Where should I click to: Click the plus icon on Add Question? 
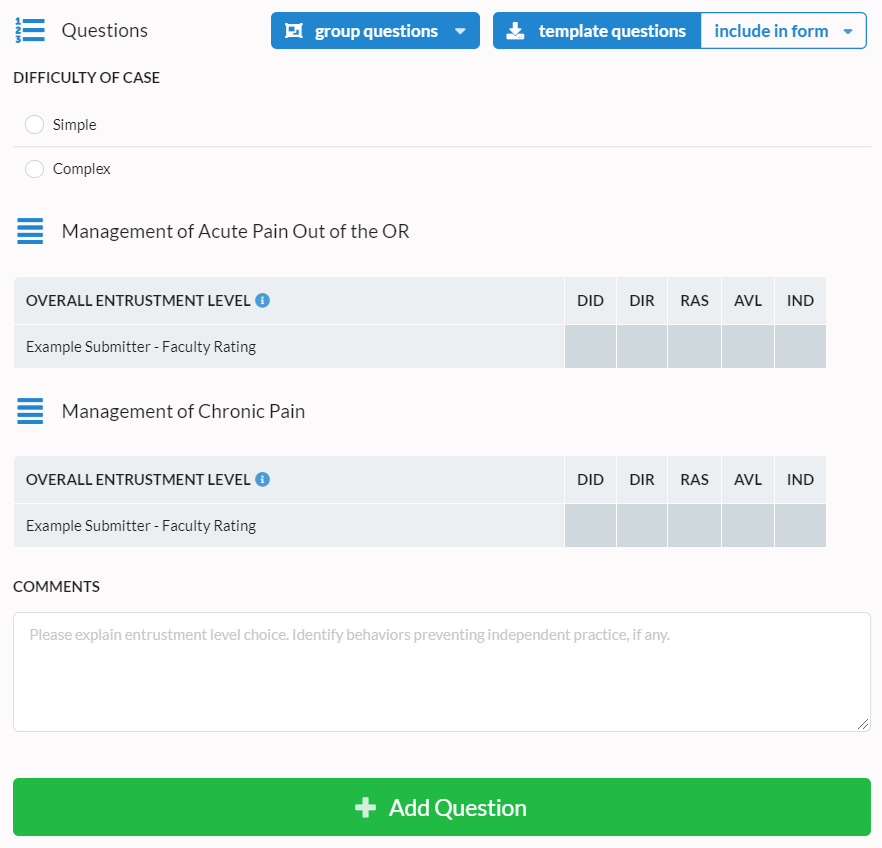pyautogui.click(x=366, y=807)
